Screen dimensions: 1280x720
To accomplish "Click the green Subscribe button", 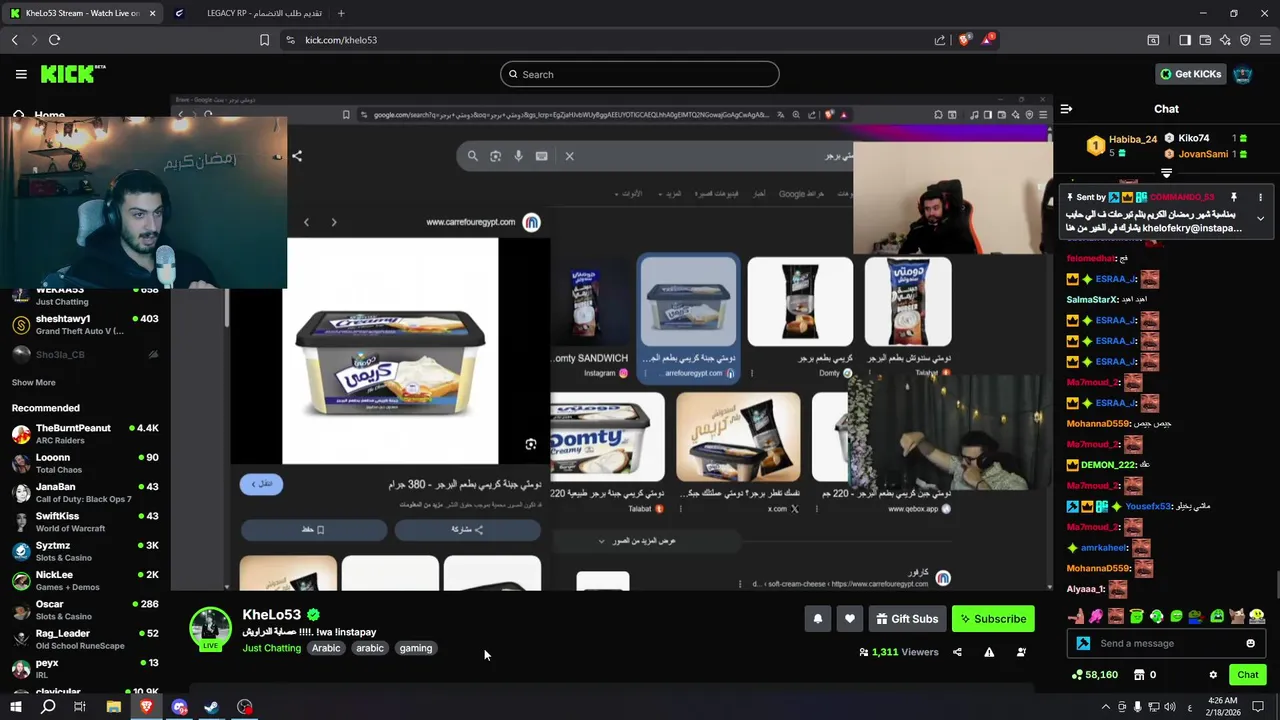I will (993, 619).
